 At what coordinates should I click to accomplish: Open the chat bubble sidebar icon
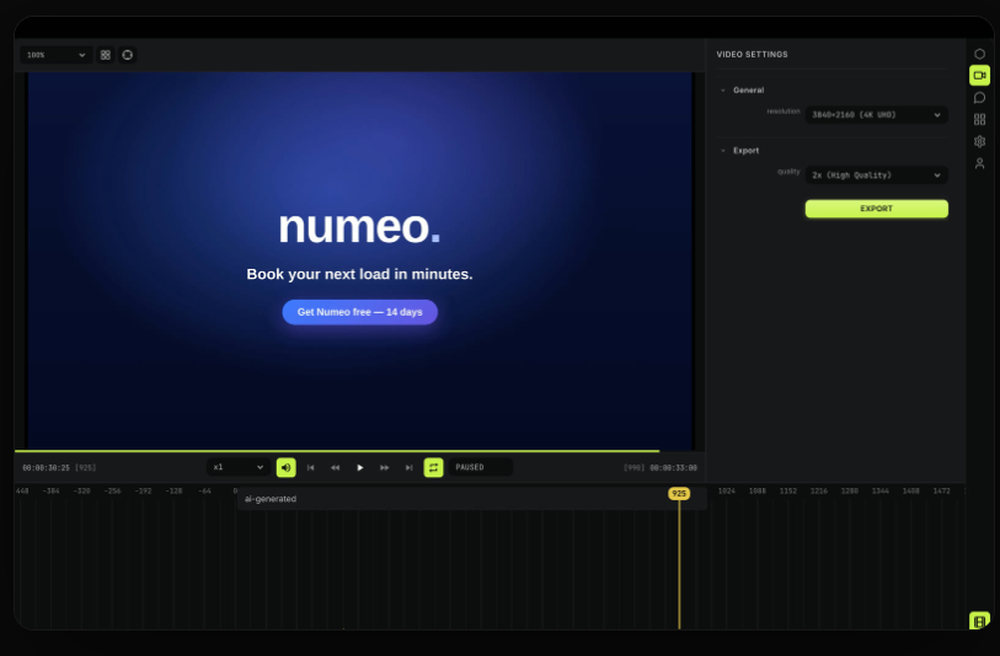pyautogui.click(x=980, y=98)
